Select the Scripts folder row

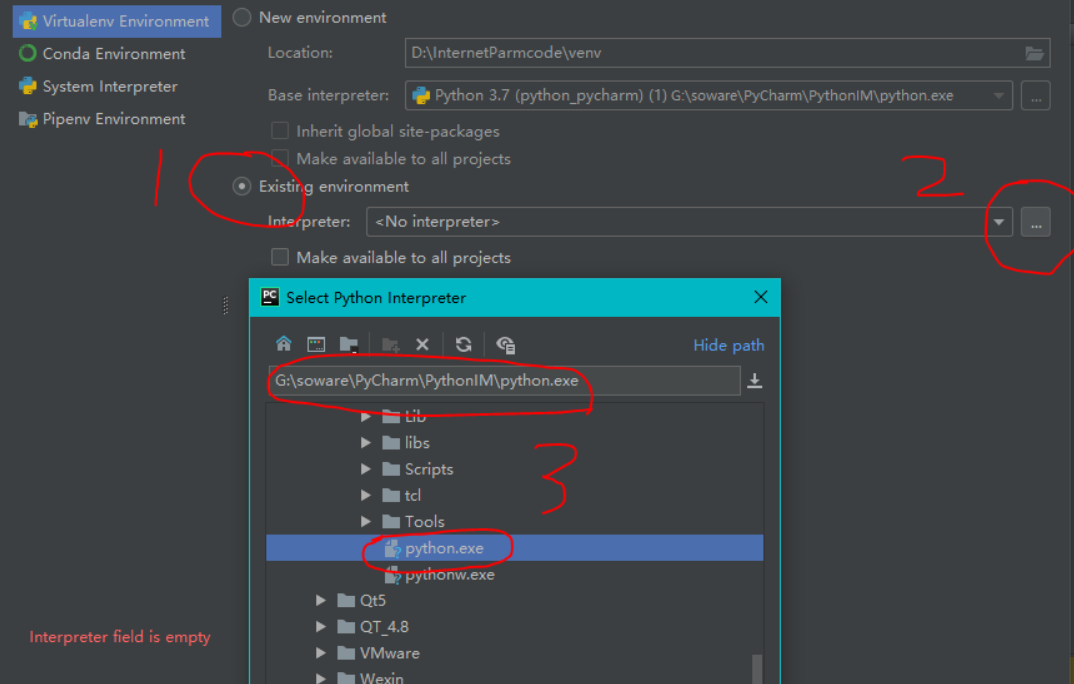click(514, 469)
